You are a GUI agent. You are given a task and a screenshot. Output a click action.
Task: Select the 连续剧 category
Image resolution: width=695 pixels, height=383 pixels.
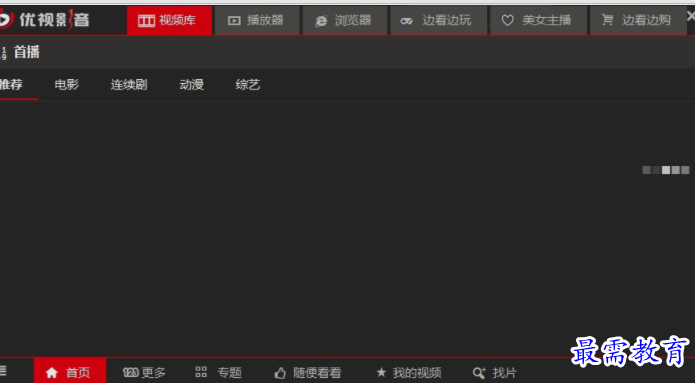pos(129,84)
